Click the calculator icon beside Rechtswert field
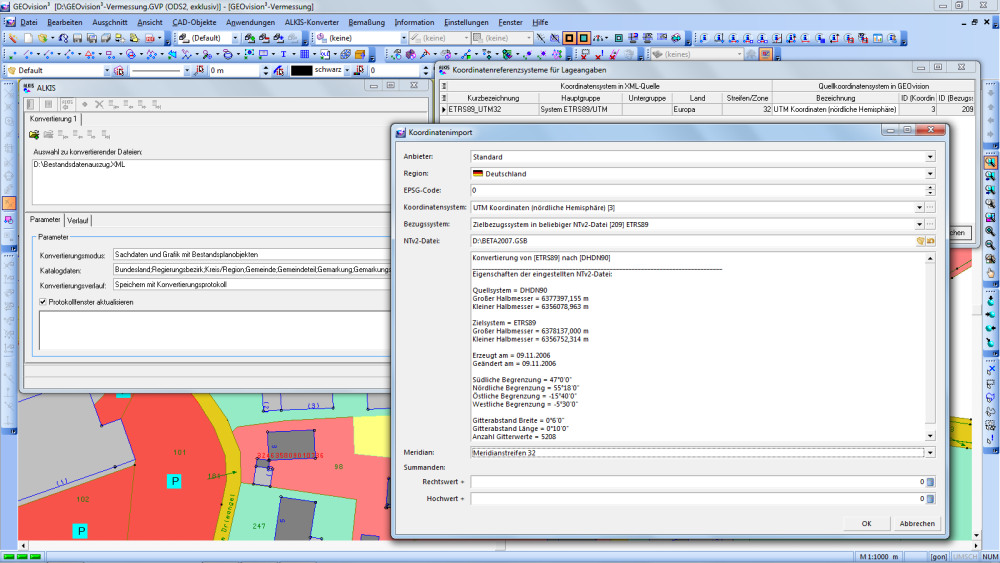Image resolution: width=1000 pixels, height=563 pixels. pos(930,482)
